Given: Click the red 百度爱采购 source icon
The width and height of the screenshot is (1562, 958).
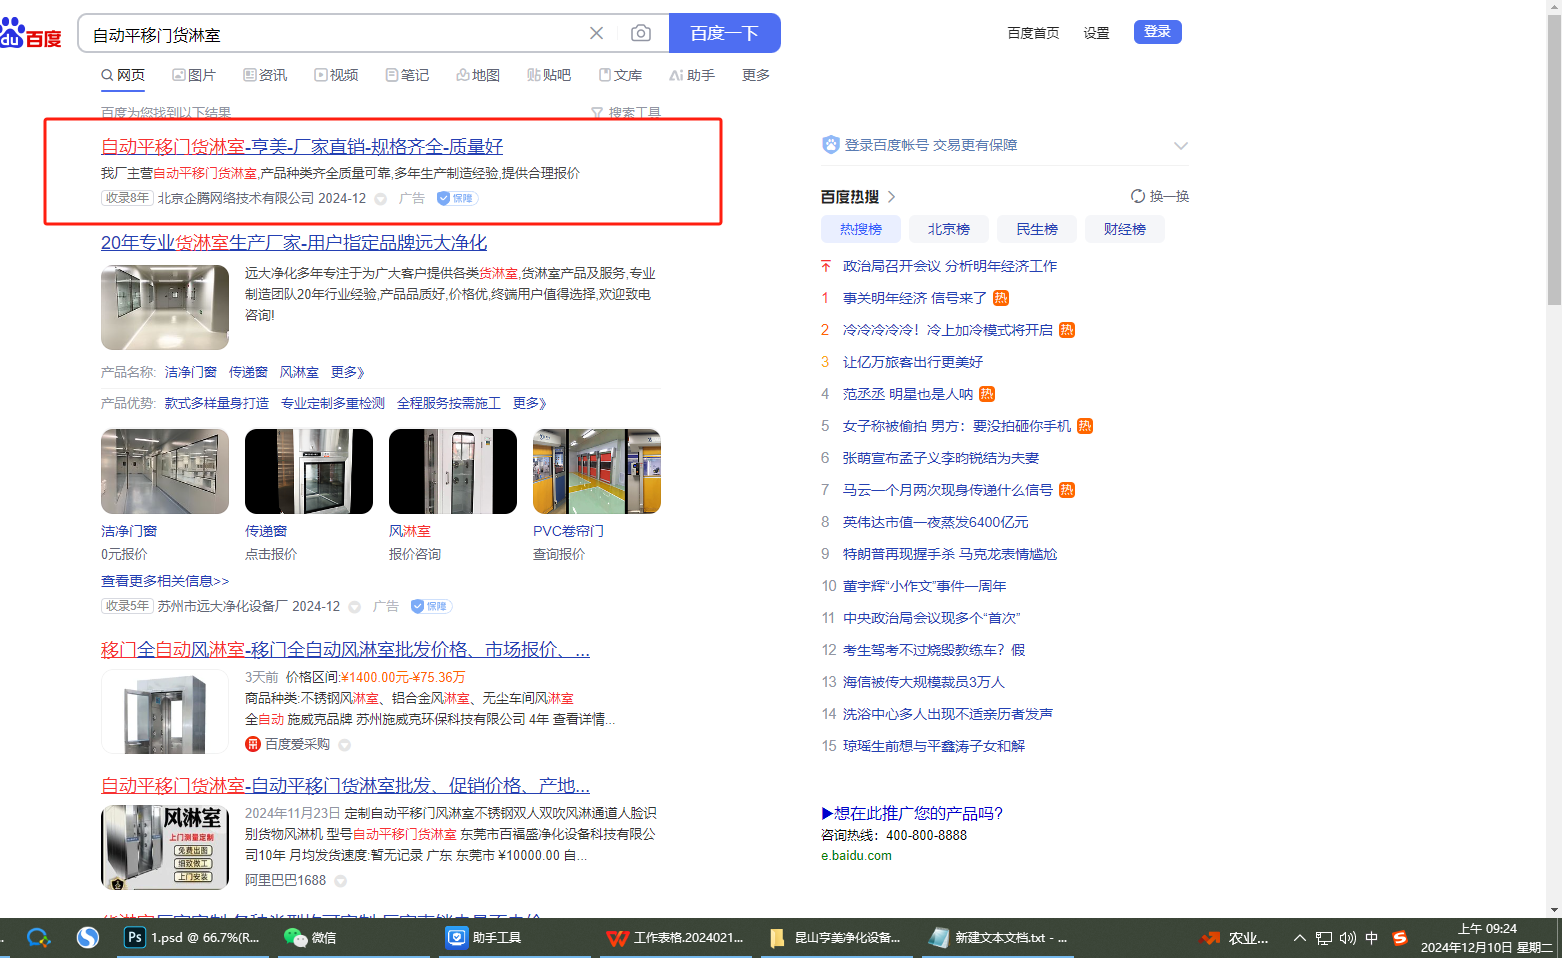Looking at the screenshot, I should (x=253, y=744).
